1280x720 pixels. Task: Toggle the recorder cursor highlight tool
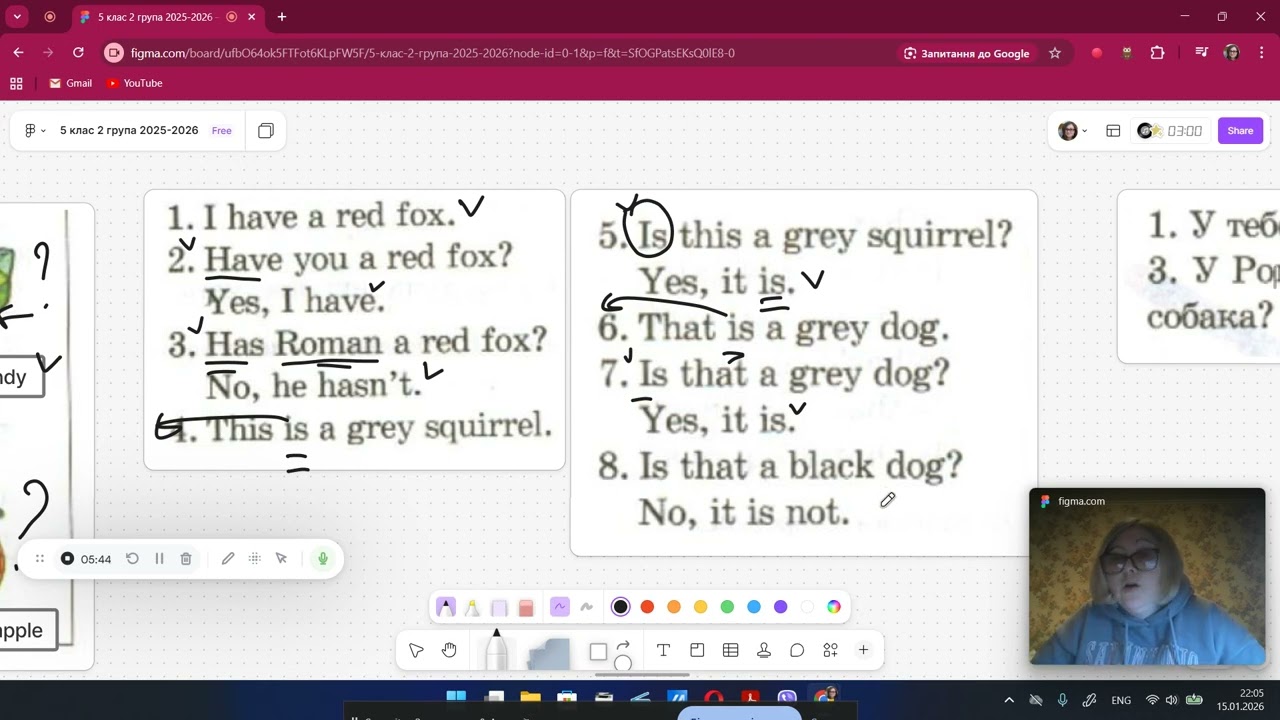[281, 559]
